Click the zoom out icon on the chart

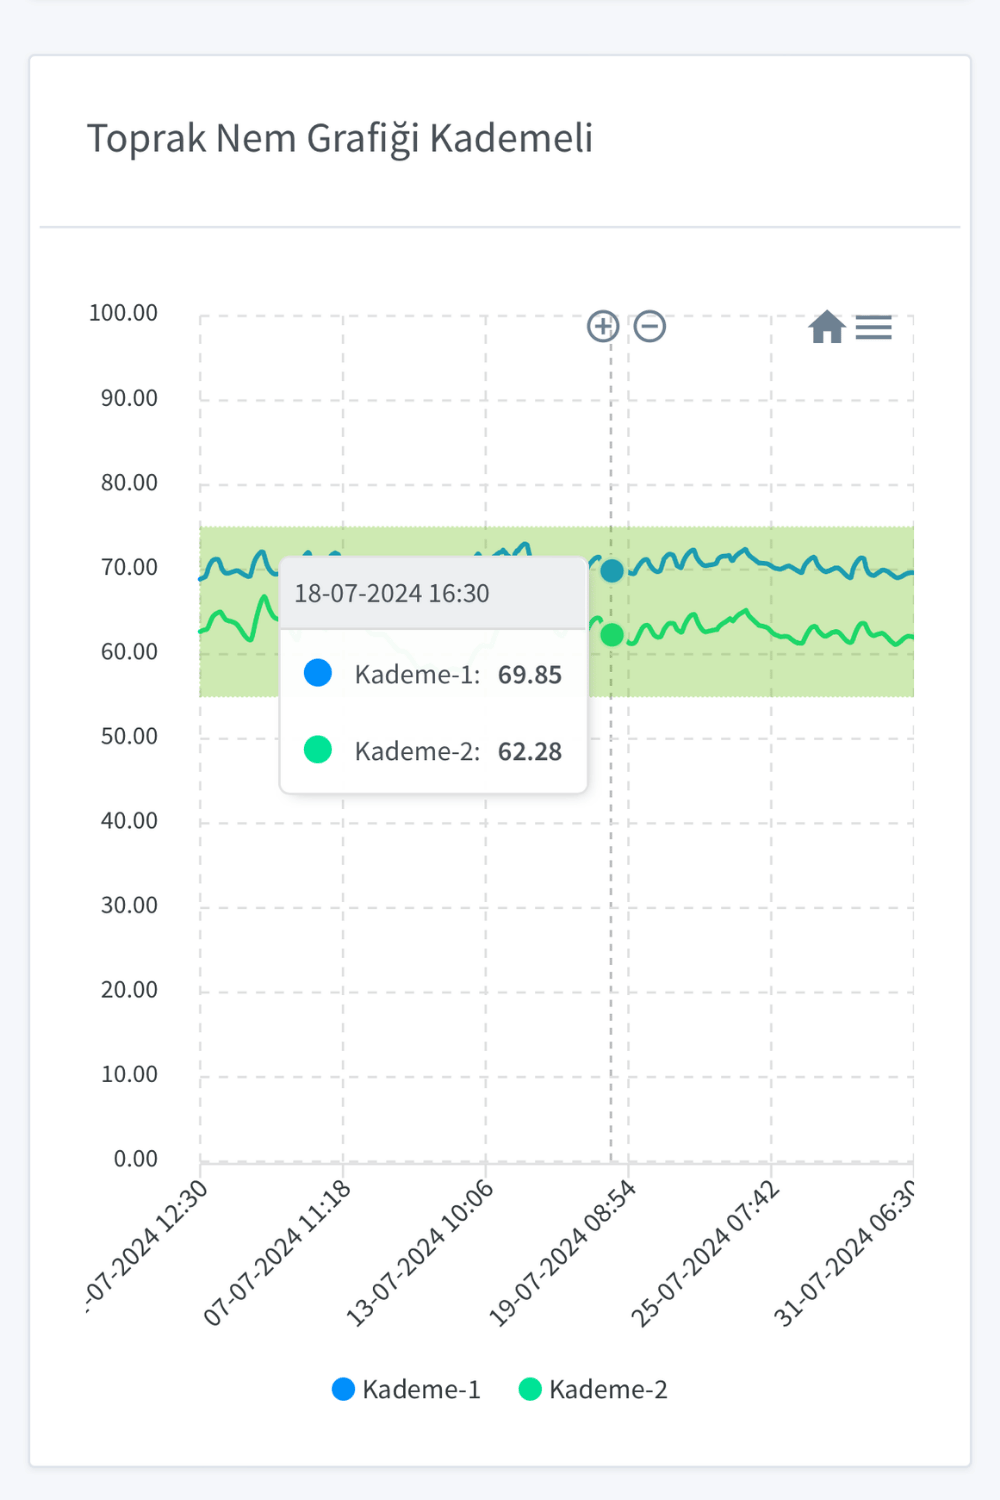(x=650, y=327)
